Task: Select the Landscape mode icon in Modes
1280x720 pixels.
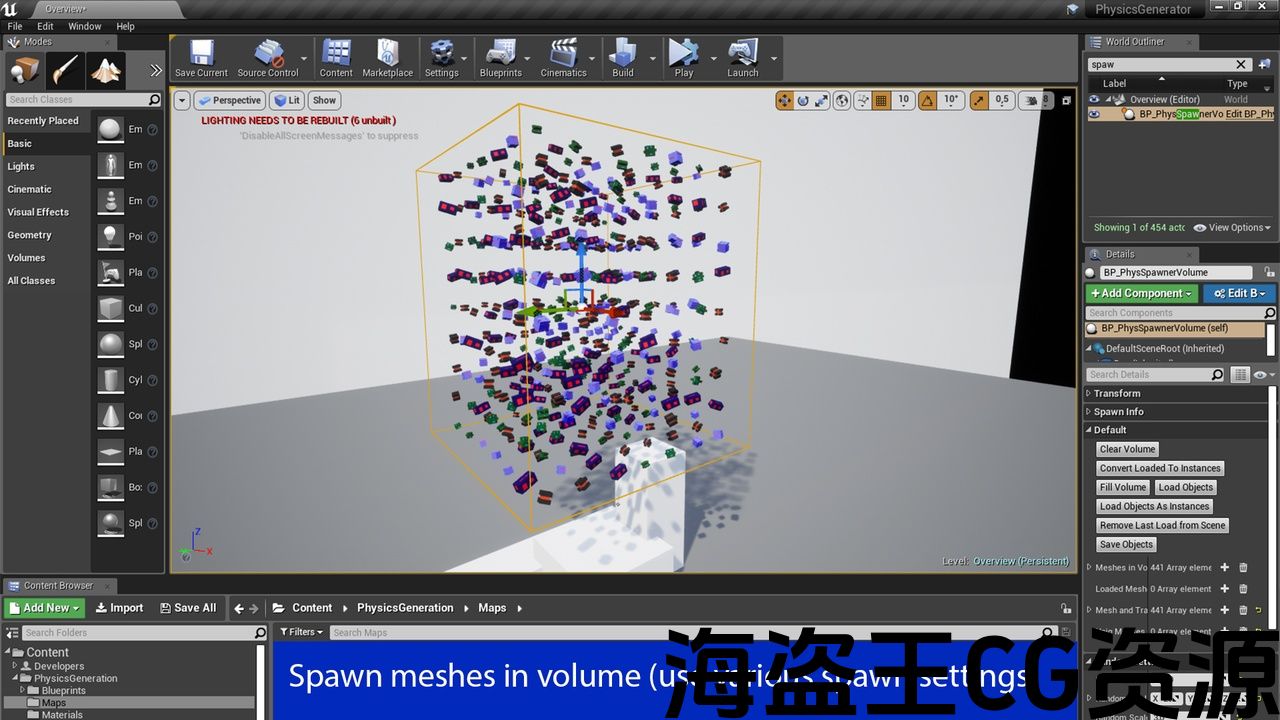Action: tap(106, 70)
